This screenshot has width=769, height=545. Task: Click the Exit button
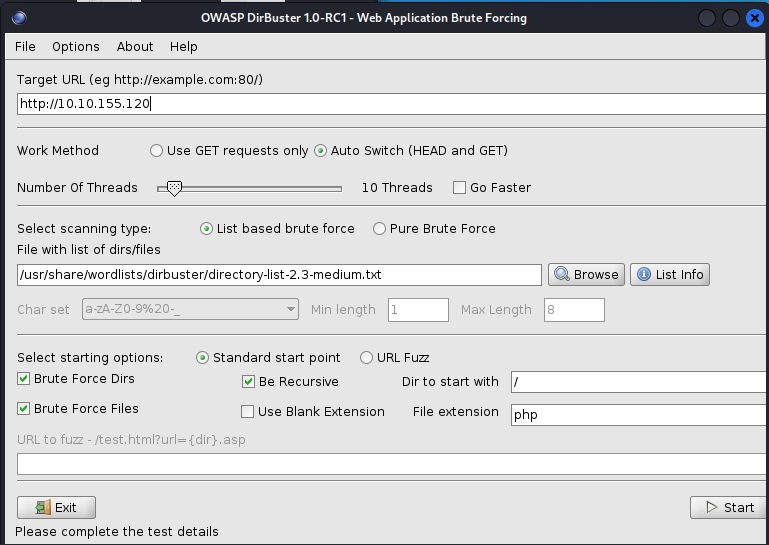point(56,507)
